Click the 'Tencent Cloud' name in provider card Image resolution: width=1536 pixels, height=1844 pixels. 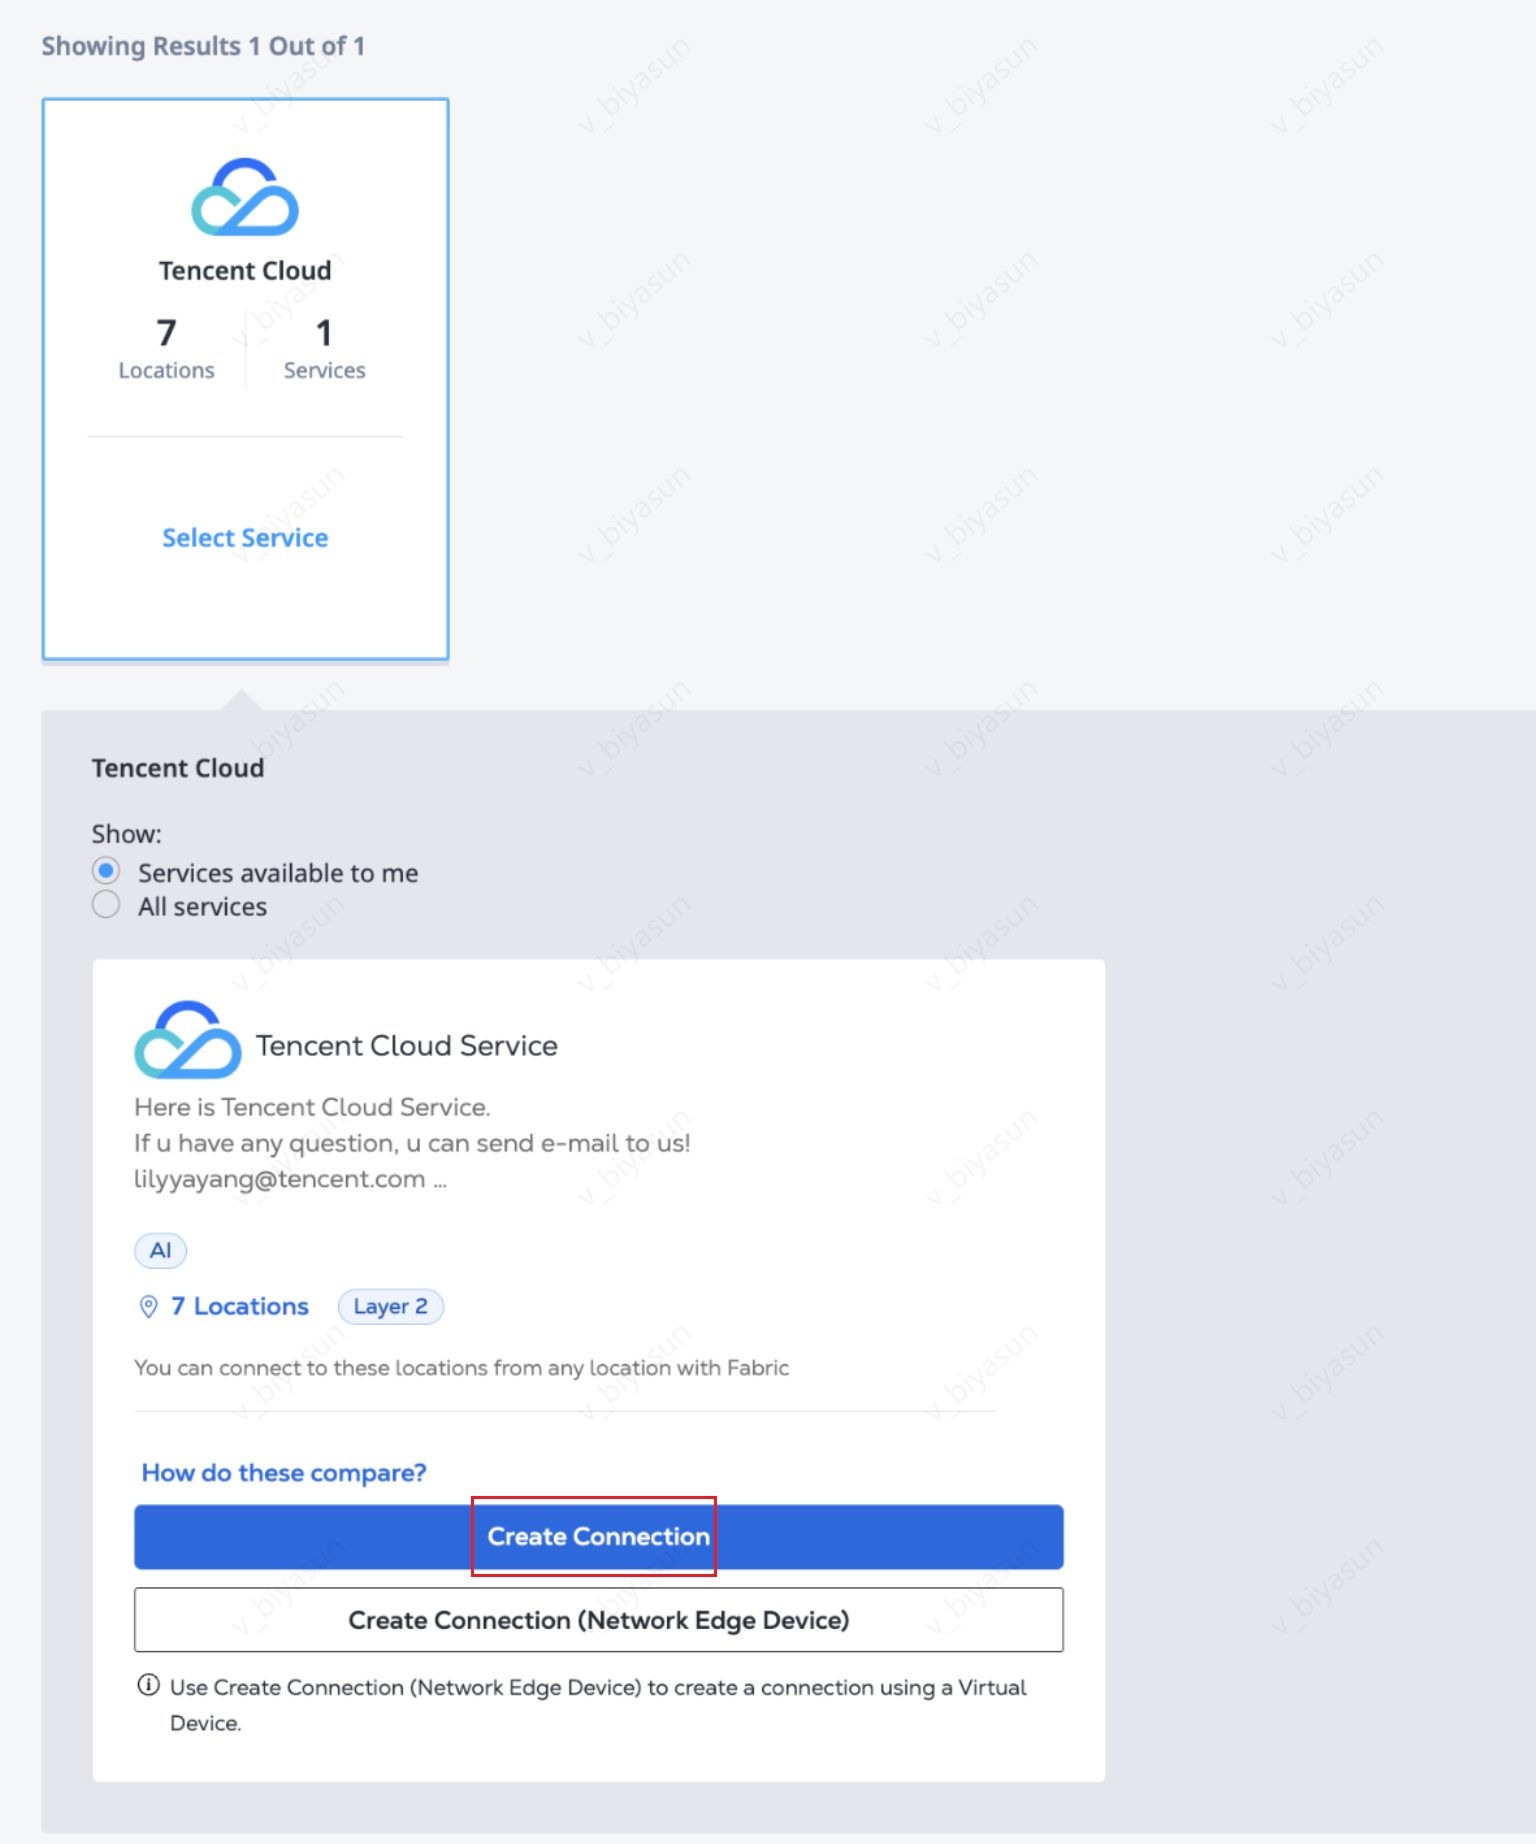(245, 271)
